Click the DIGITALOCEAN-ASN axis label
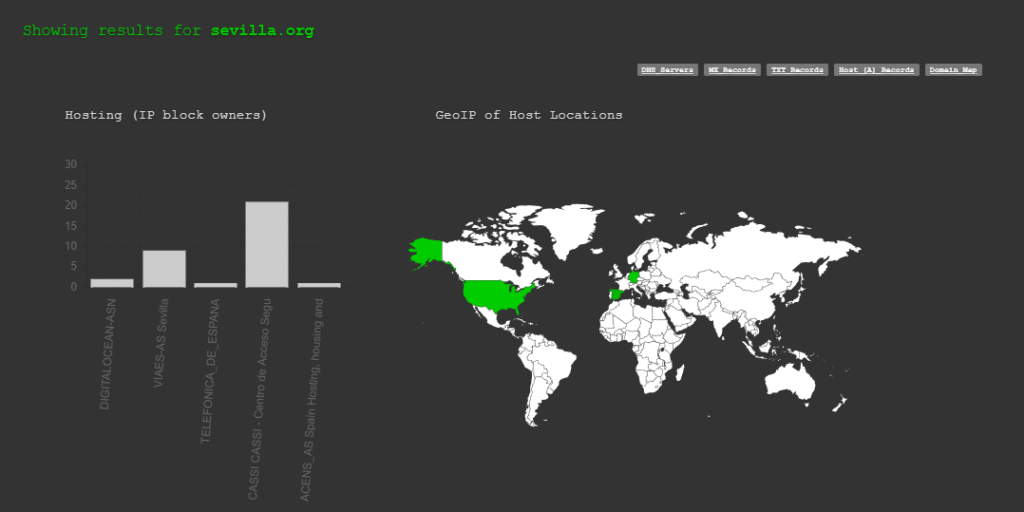 tap(106, 353)
